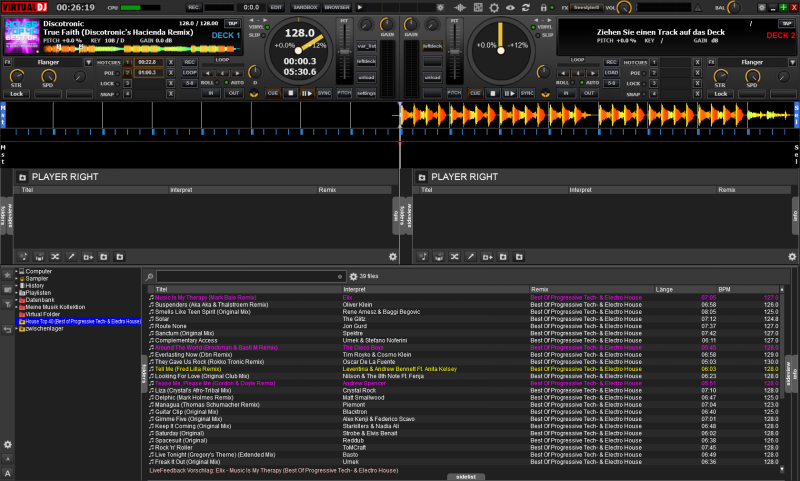Open file list options gear next to 39 files
800x481 pixels.
(351, 275)
